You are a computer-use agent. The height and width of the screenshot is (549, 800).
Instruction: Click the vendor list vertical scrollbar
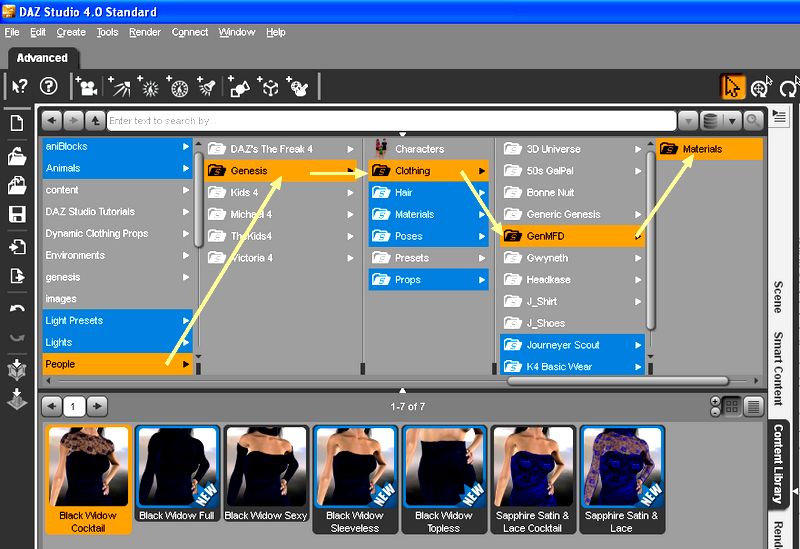click(650, 240)
